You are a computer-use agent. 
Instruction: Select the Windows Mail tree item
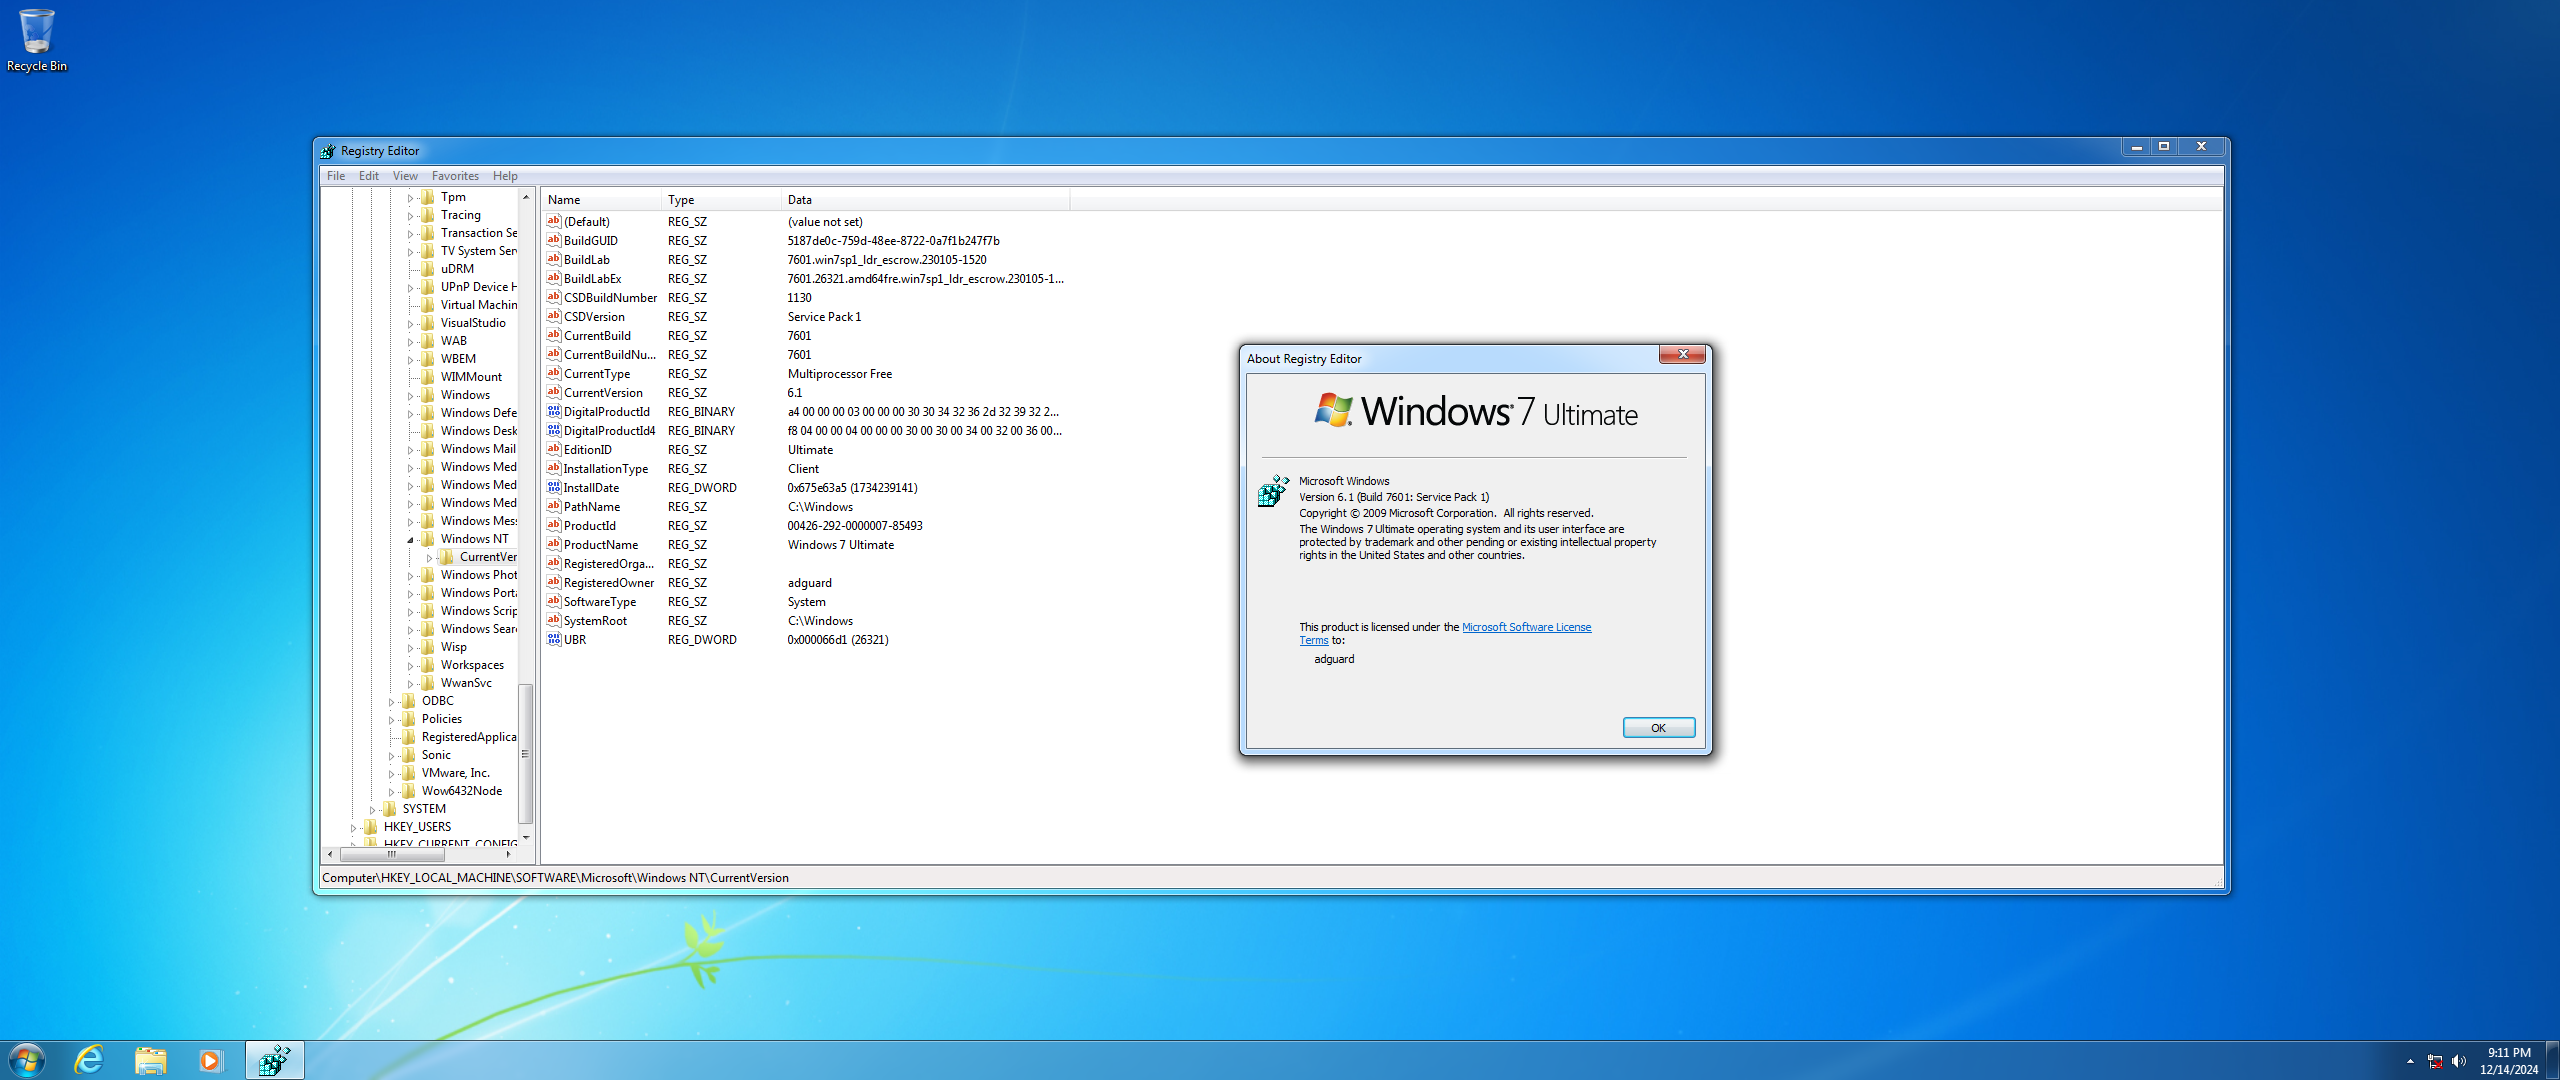click(478, 449)
